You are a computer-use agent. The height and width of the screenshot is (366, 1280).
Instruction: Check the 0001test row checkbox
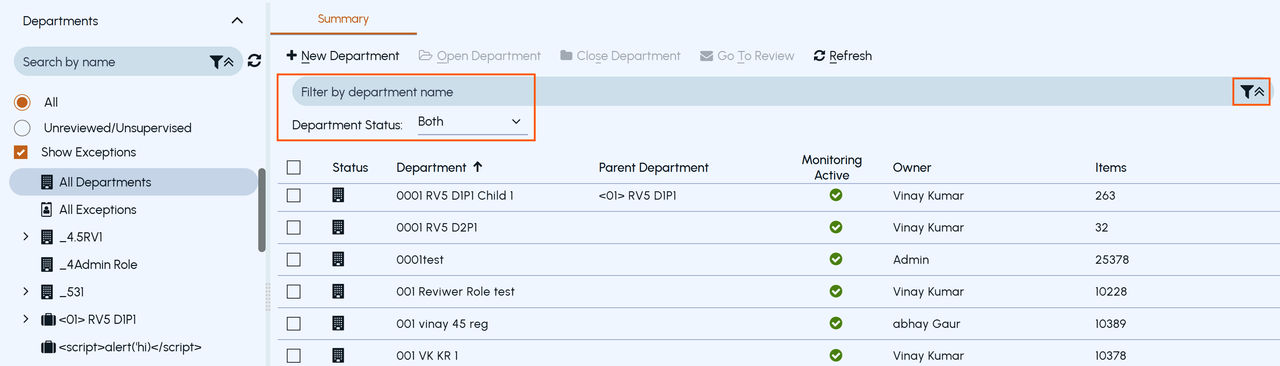293,260
